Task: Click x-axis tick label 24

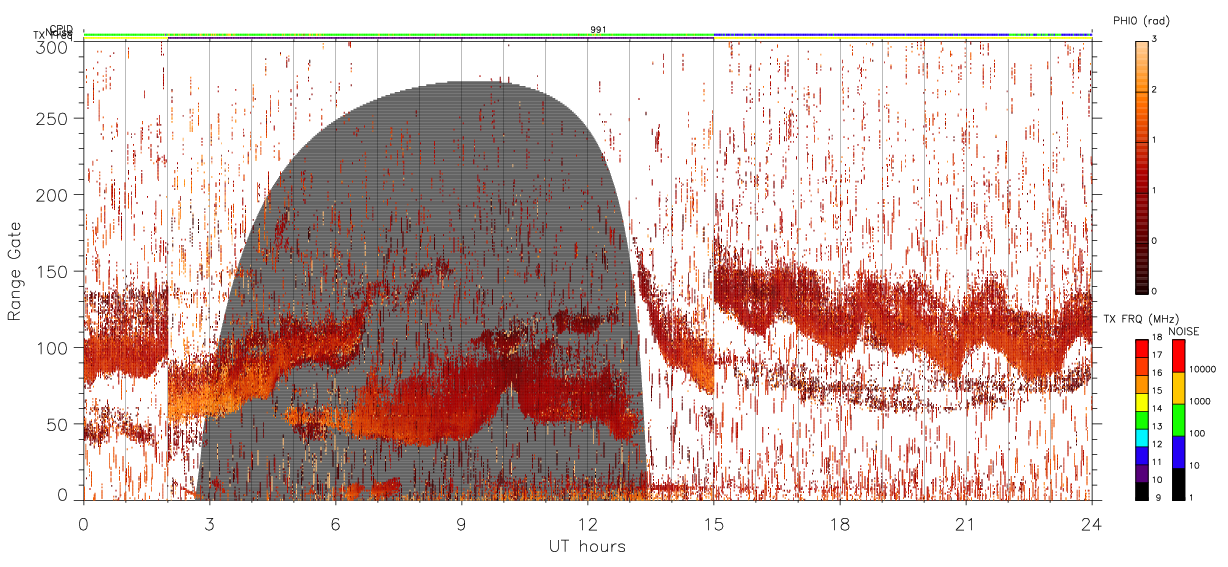Action: pos(1091,523)
